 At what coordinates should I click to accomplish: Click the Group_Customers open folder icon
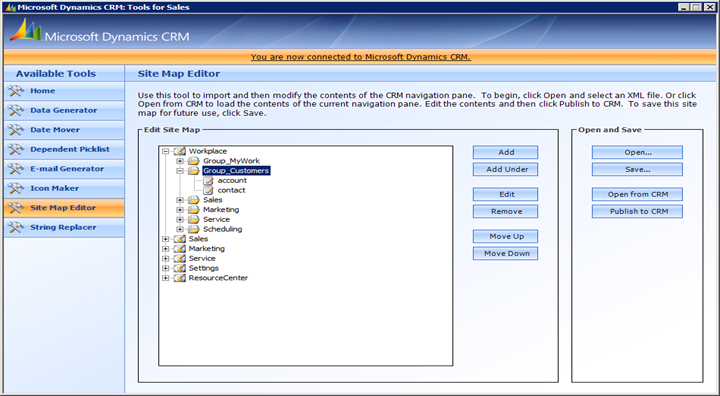(194, 170)
